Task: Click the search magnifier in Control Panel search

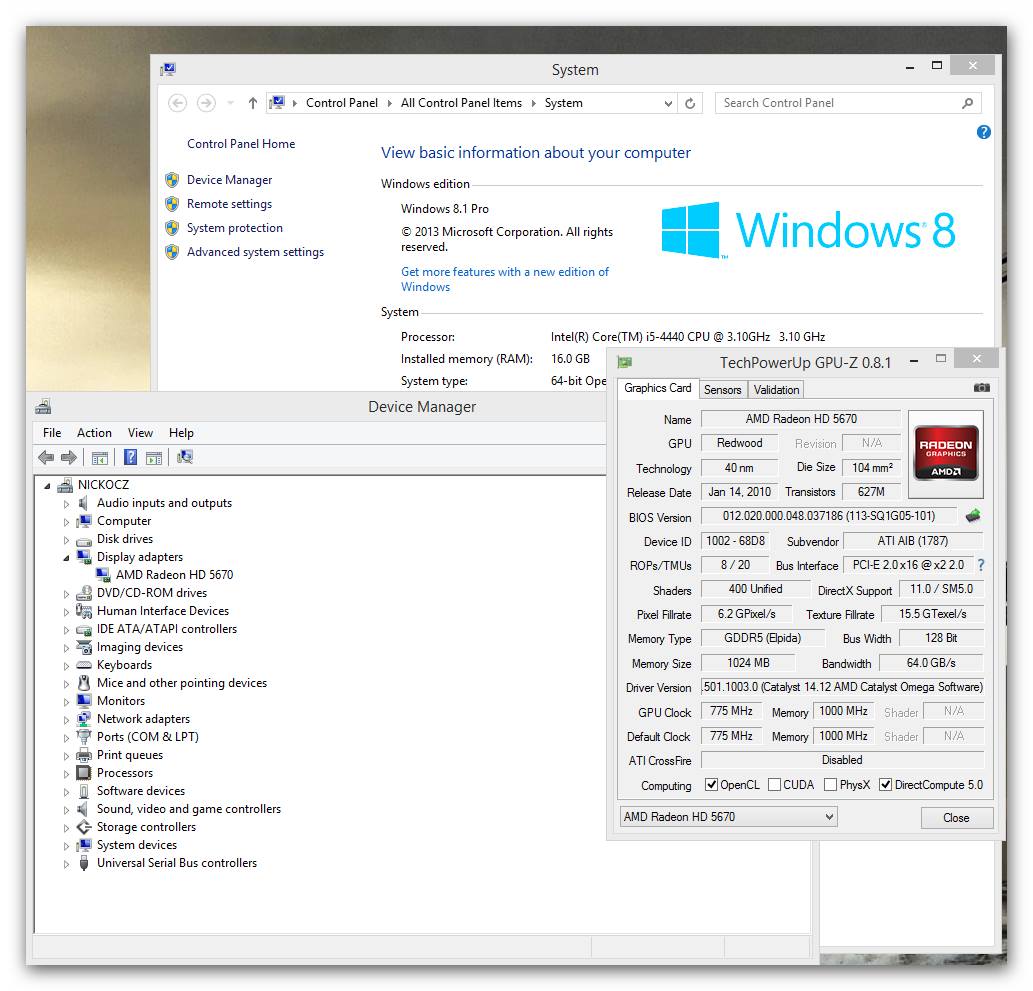Action: click(967, 103)
